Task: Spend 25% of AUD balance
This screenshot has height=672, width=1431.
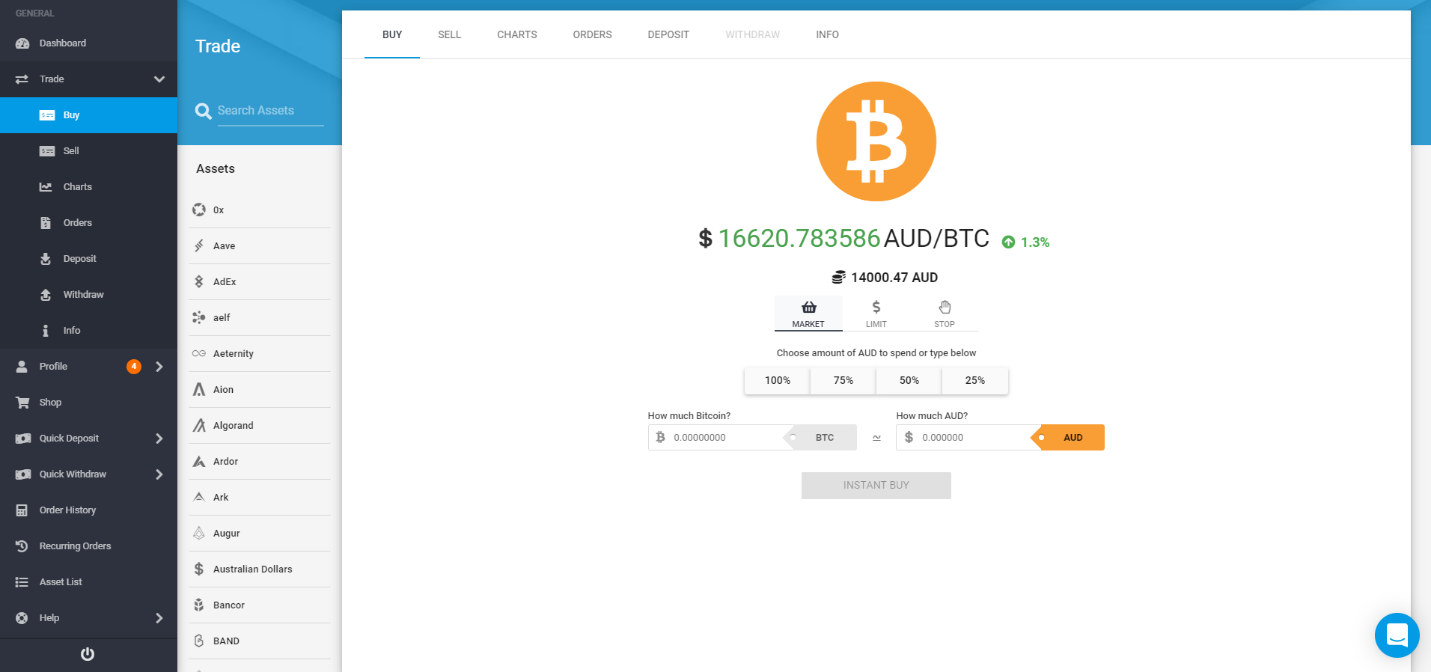Action: (975, 381)
